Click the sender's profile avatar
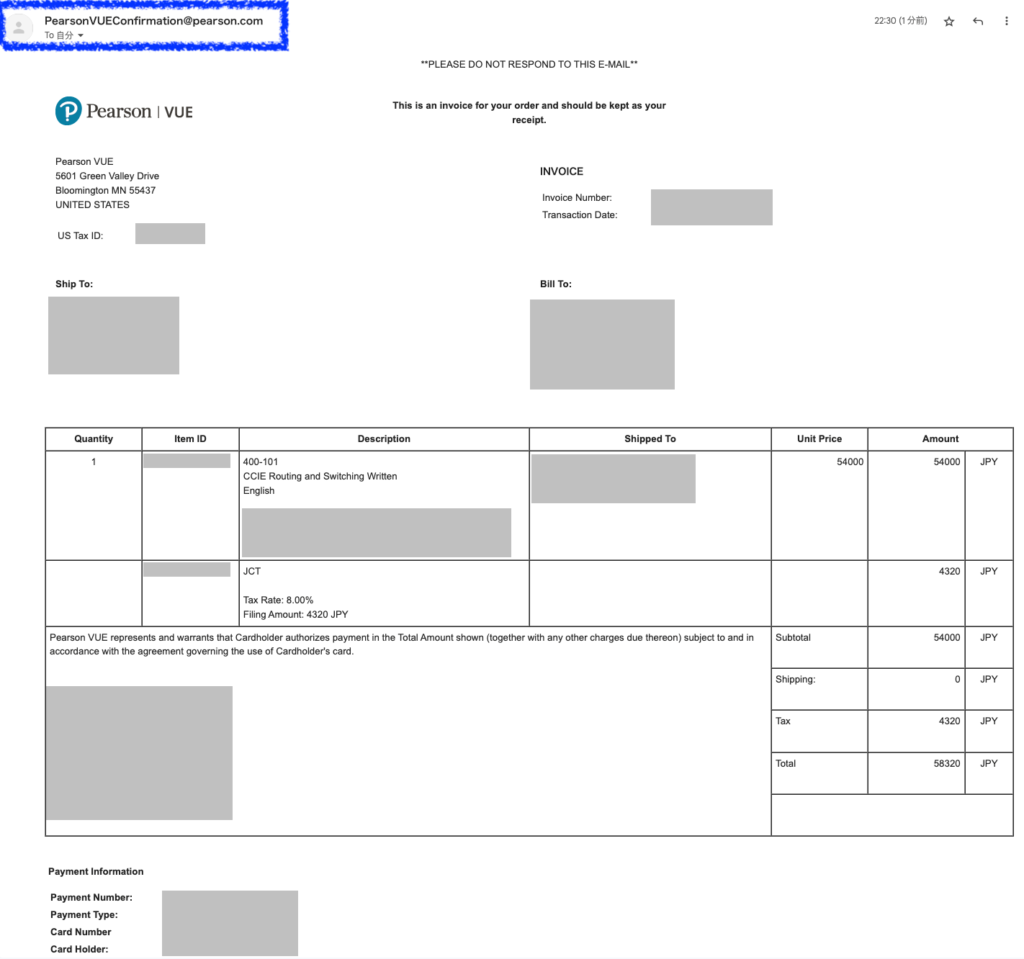Image resolution: width=1024 pixels, height=959 pixels. (x=21, y=25)
